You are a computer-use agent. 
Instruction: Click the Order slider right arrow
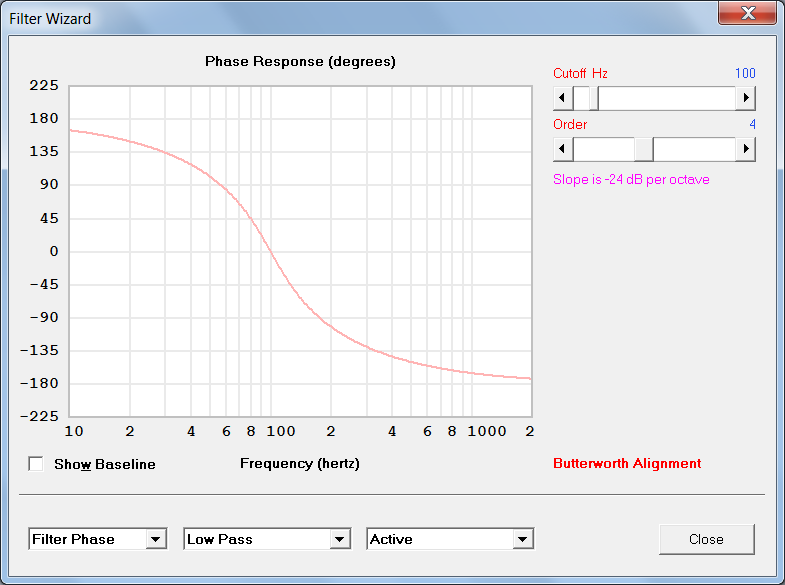coord(745,149)
